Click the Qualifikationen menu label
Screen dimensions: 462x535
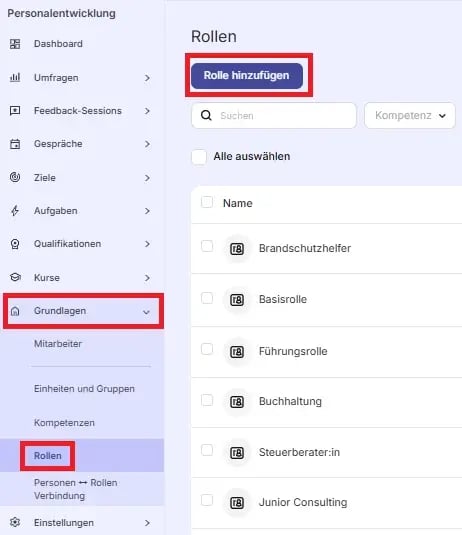point(68,244)
